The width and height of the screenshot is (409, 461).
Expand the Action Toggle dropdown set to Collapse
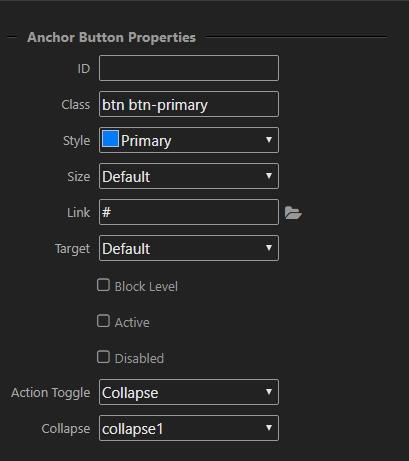[x=189, y=392]
